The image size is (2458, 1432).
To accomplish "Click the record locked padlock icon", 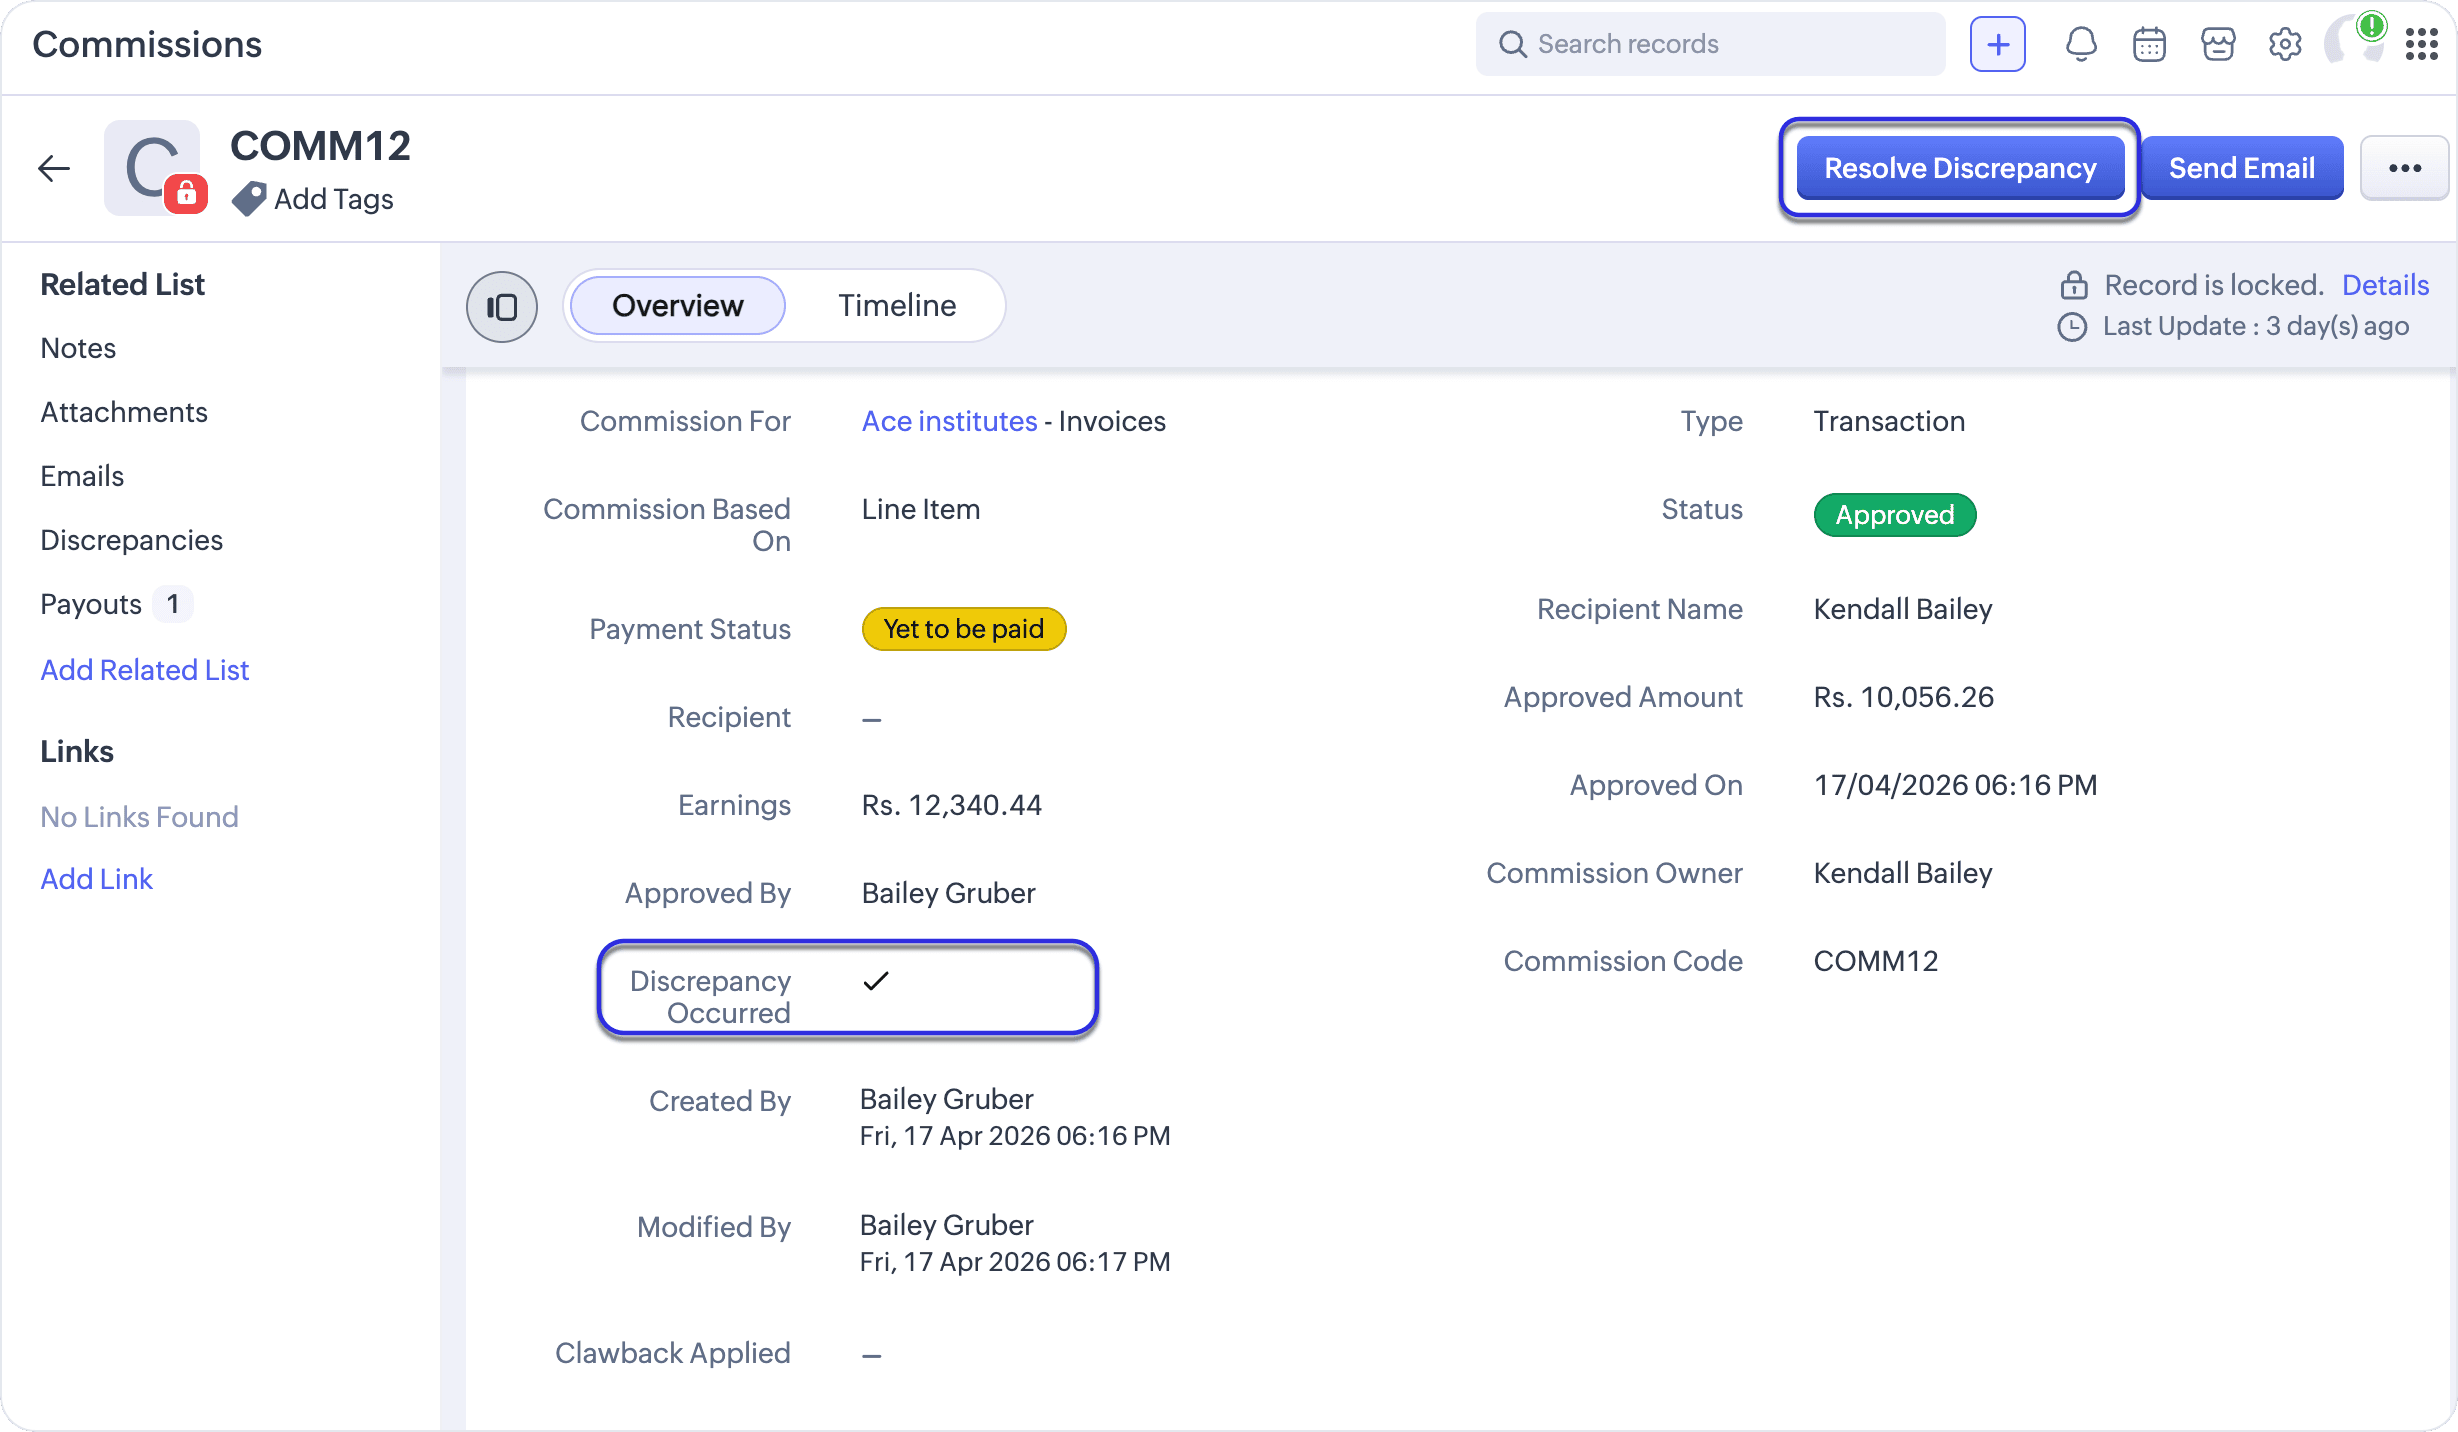I will [x=2073, y=285].
